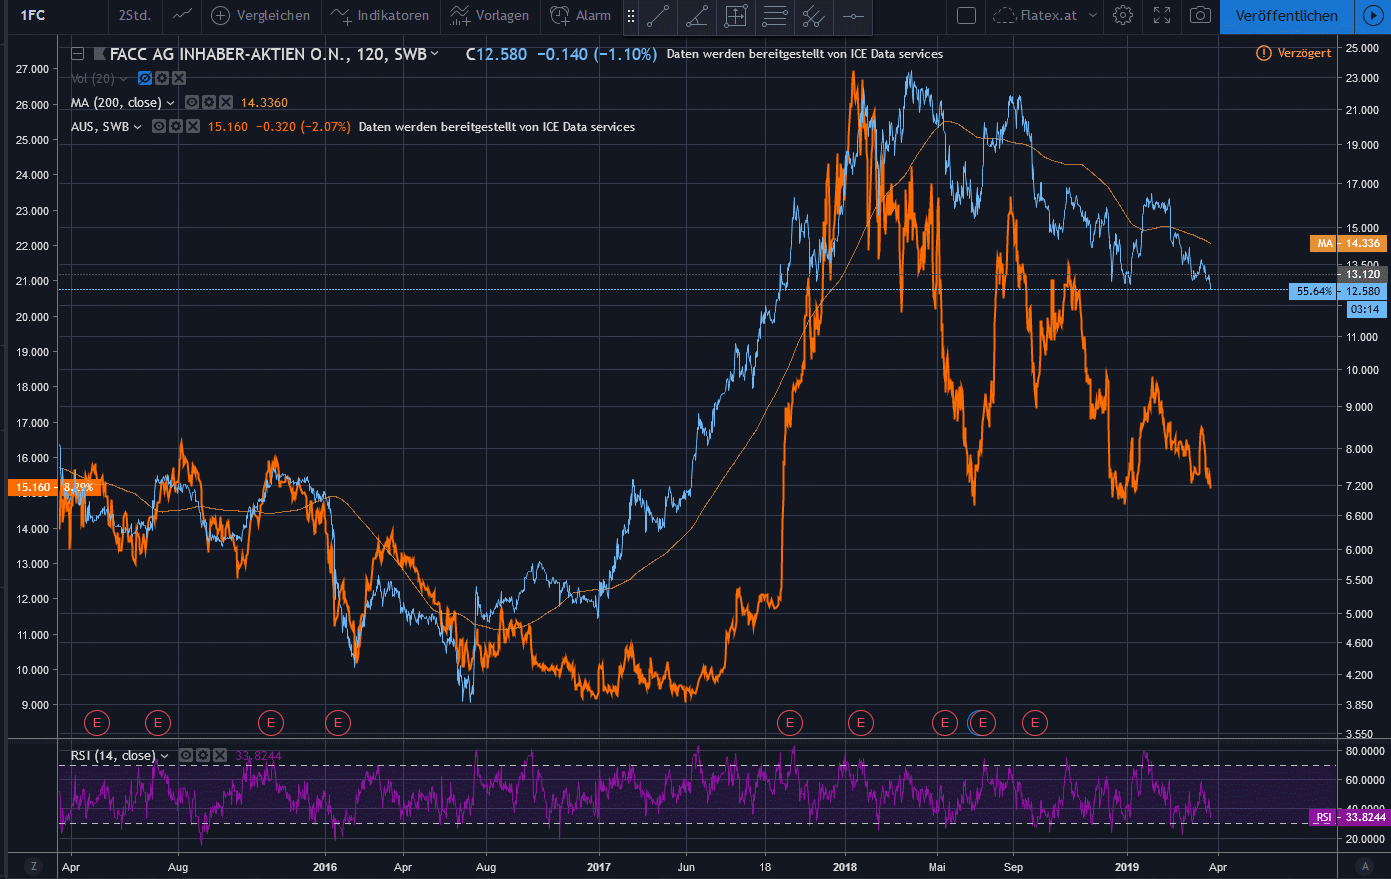This screenshot has height=879, width=1391.
Task: Expand the Vol (20) legend dropdown
Action: coord(123,78)
